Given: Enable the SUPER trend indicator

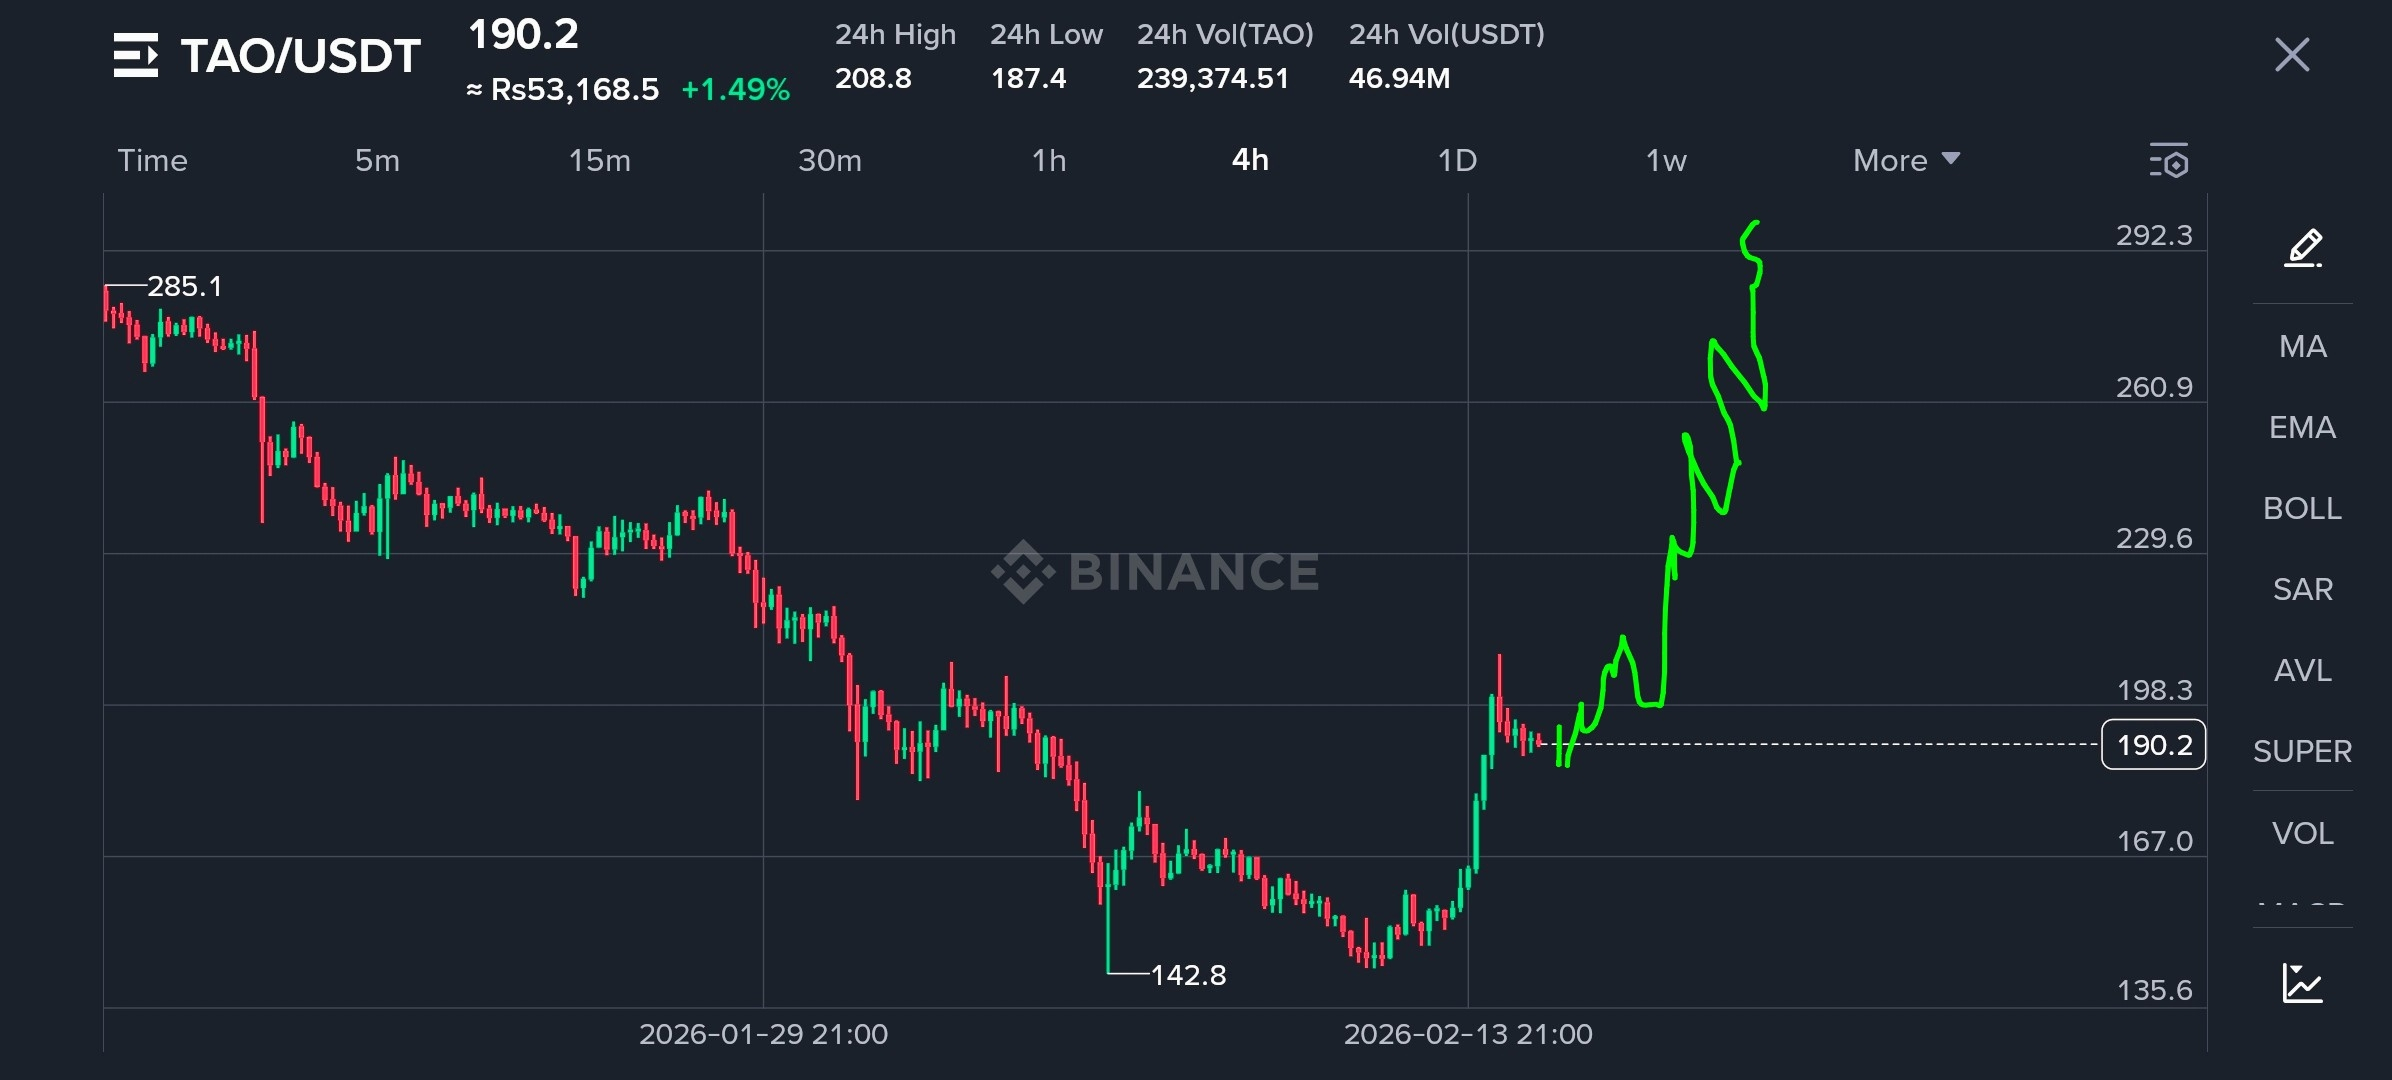Looking at the screenshot, I should coord(2302,751).
